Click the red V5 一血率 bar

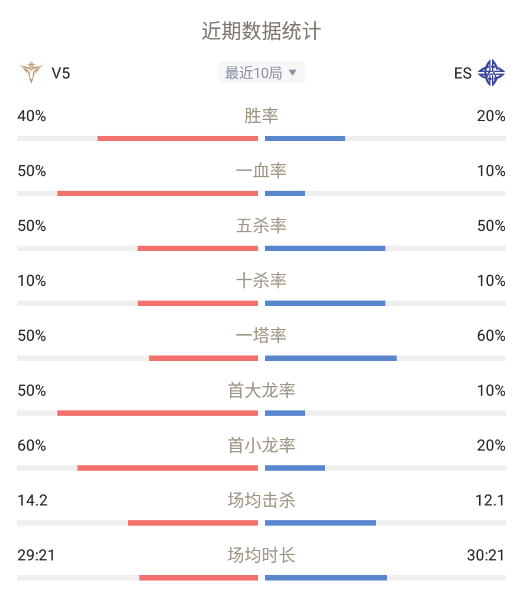coord(157,193)
